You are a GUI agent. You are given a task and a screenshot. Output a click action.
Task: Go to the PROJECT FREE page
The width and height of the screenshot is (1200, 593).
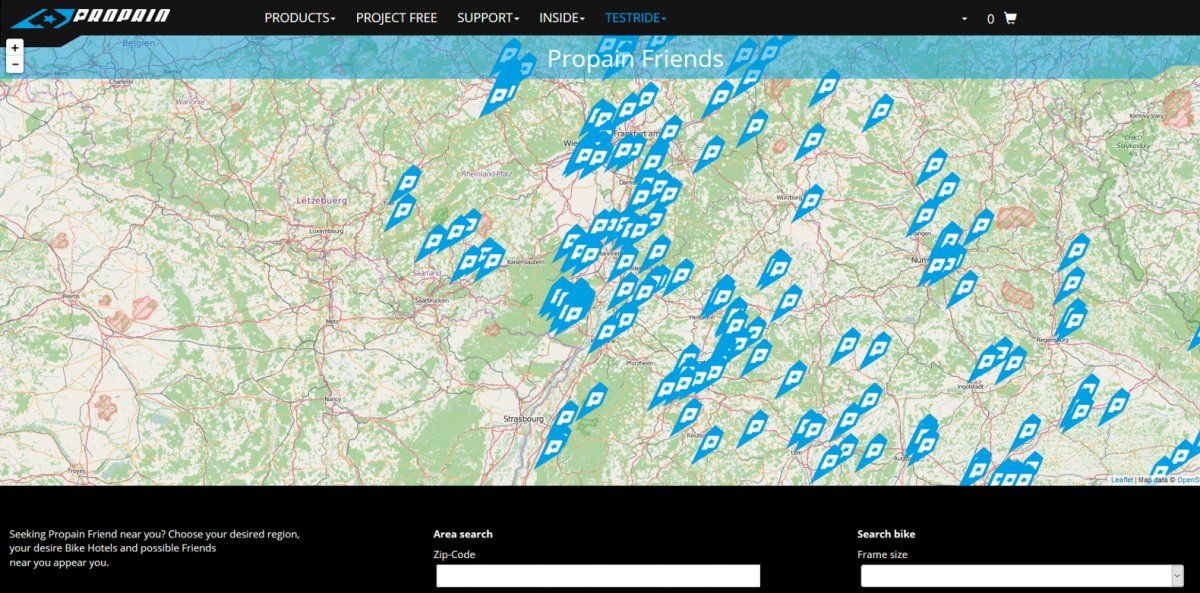pos(396,18)
